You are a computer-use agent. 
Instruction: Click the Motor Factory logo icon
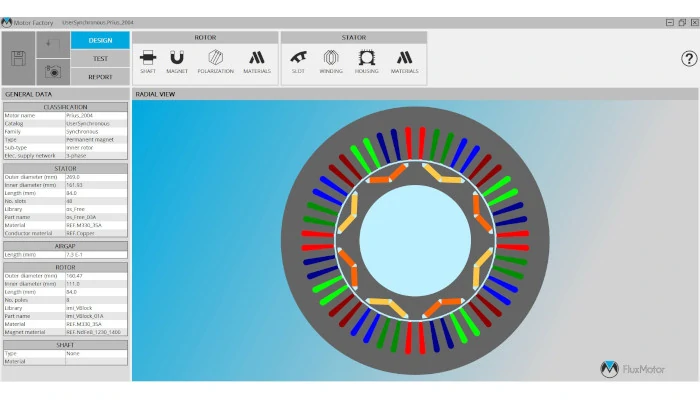tap(6, 22)
